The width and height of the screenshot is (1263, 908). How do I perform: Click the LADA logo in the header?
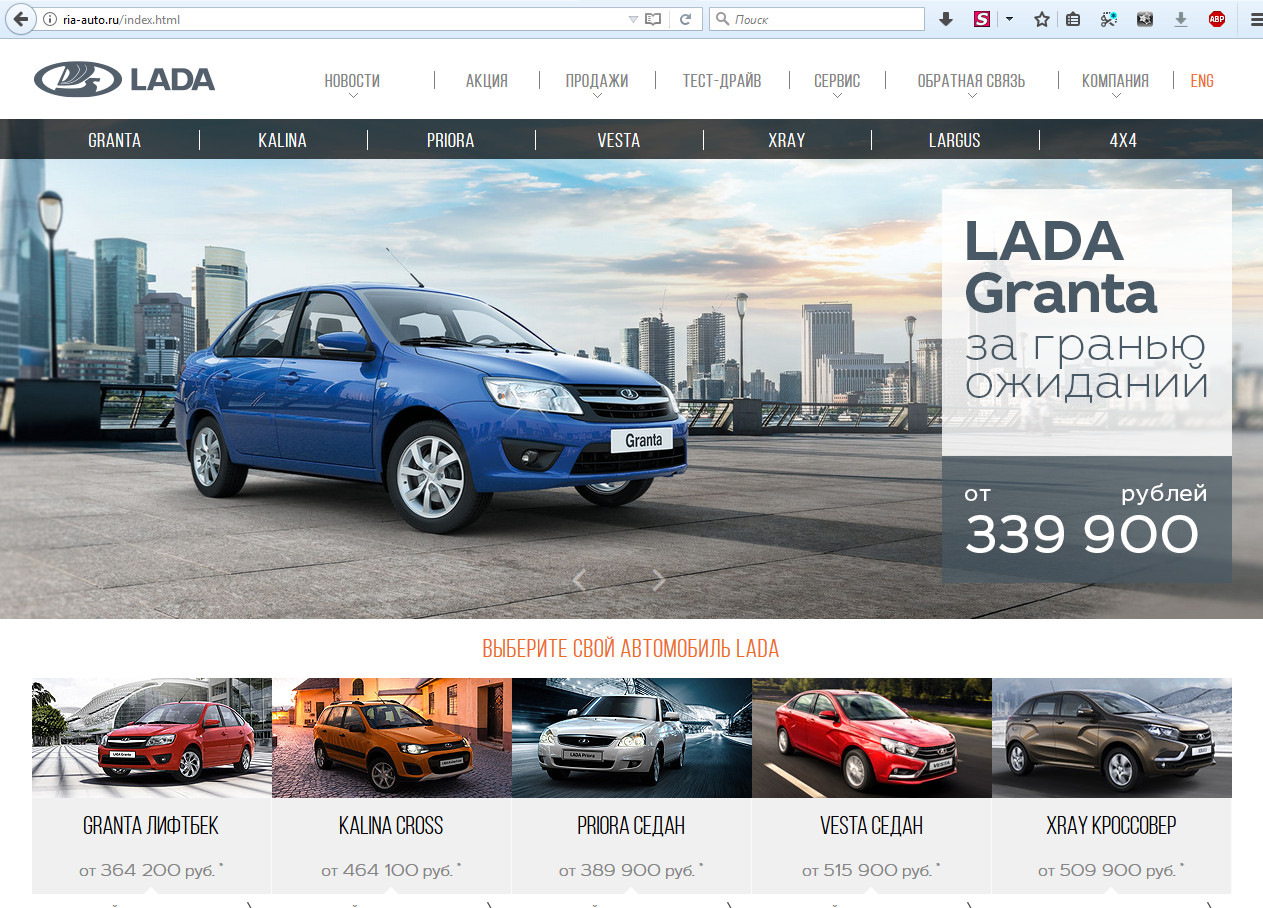point(124,79)
